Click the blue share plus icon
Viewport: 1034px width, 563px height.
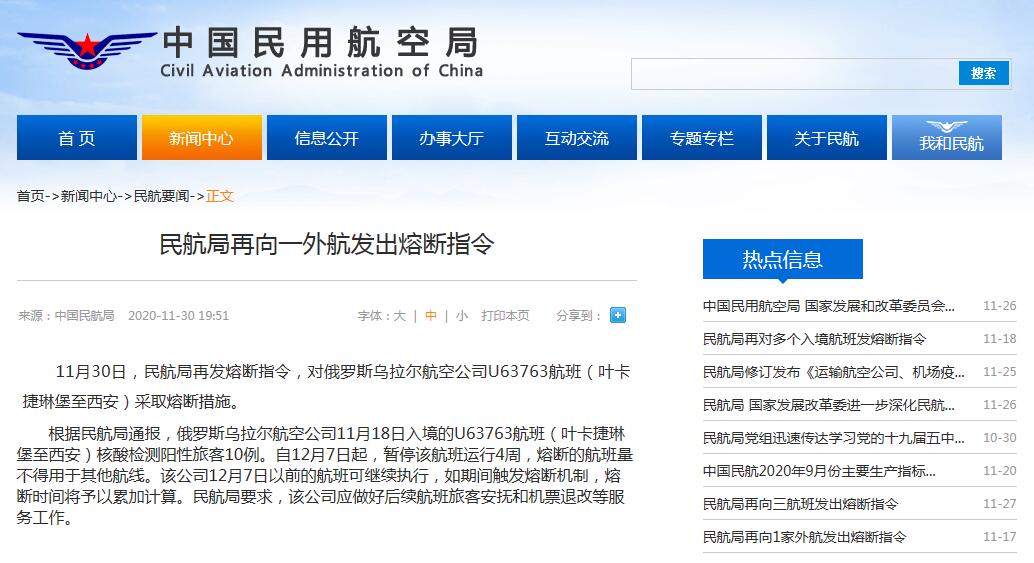click(618, 315)
